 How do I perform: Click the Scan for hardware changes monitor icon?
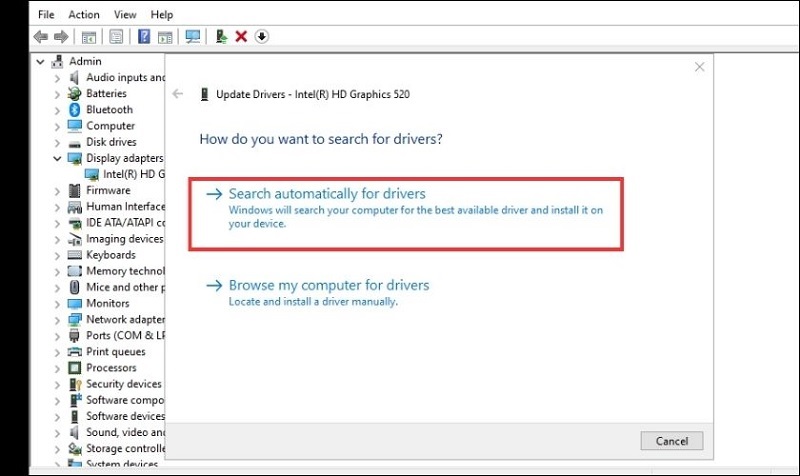click(x=193, y=37)
